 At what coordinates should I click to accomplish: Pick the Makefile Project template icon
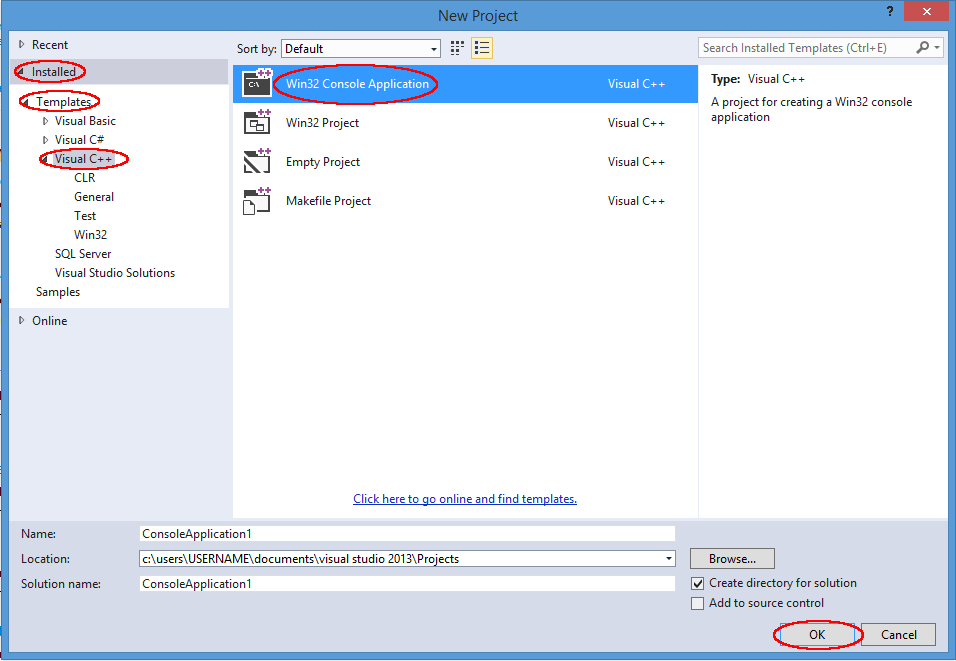tap(257, 200)
